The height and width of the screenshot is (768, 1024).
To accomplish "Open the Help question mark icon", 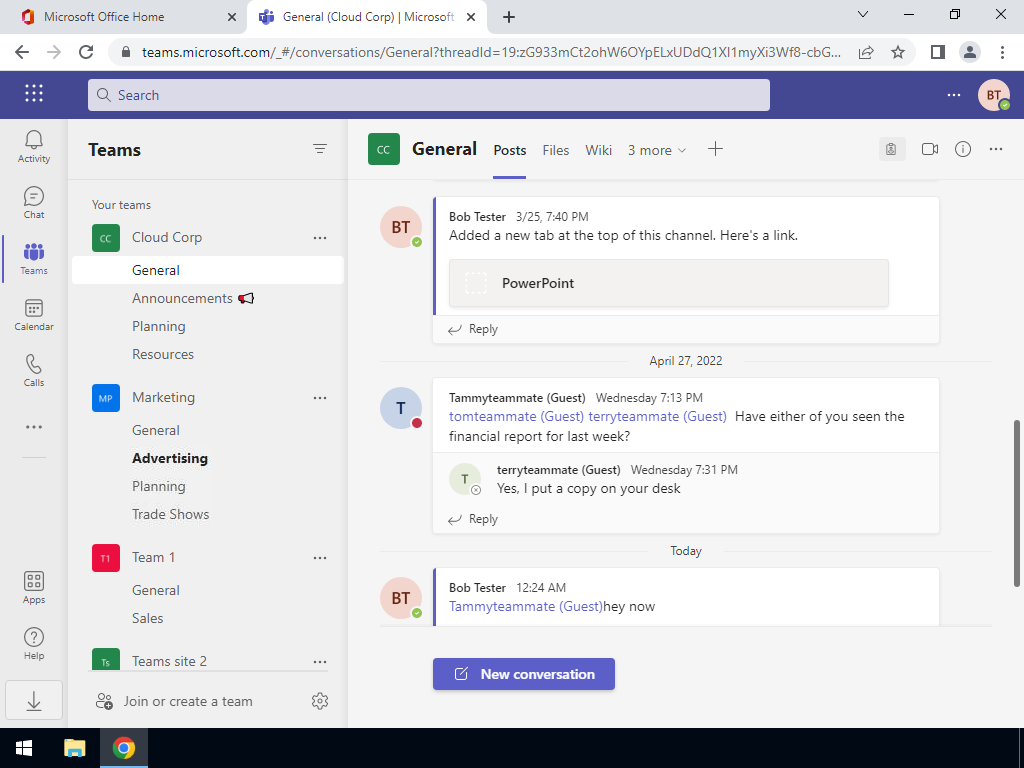I will click(34, 644).
